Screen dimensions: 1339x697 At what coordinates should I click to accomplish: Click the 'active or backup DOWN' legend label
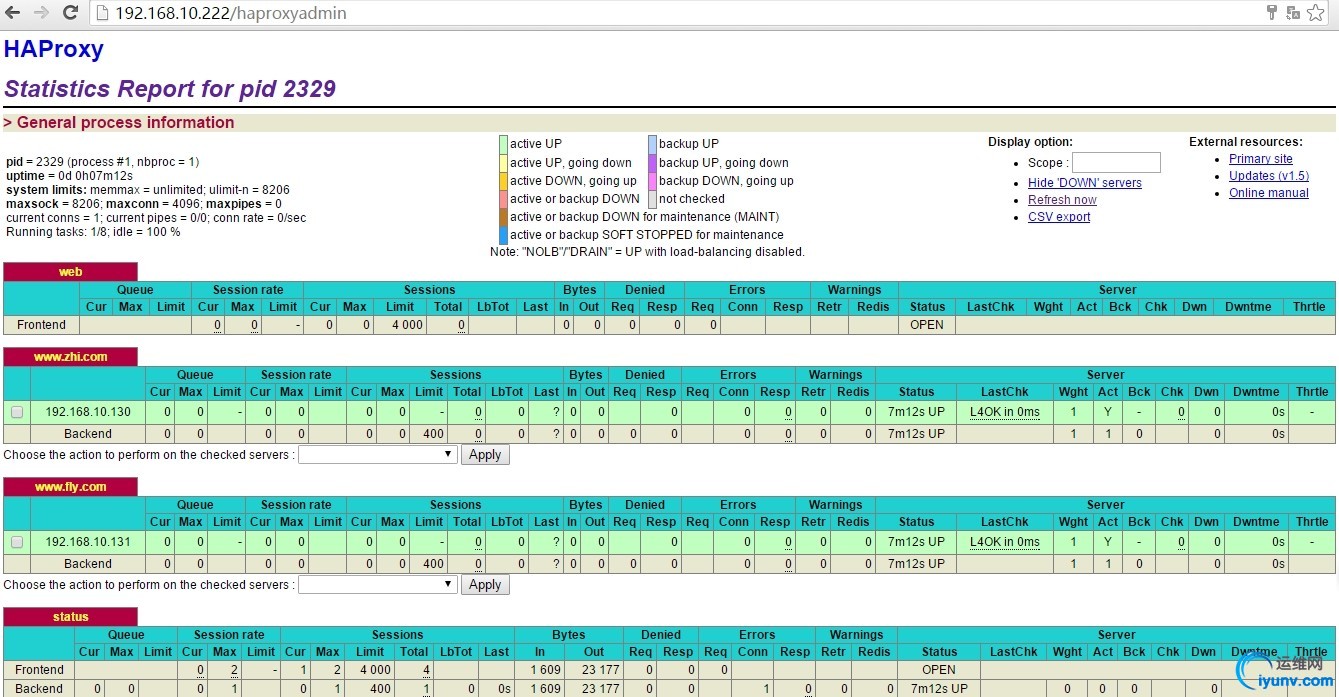click(575, 199)
